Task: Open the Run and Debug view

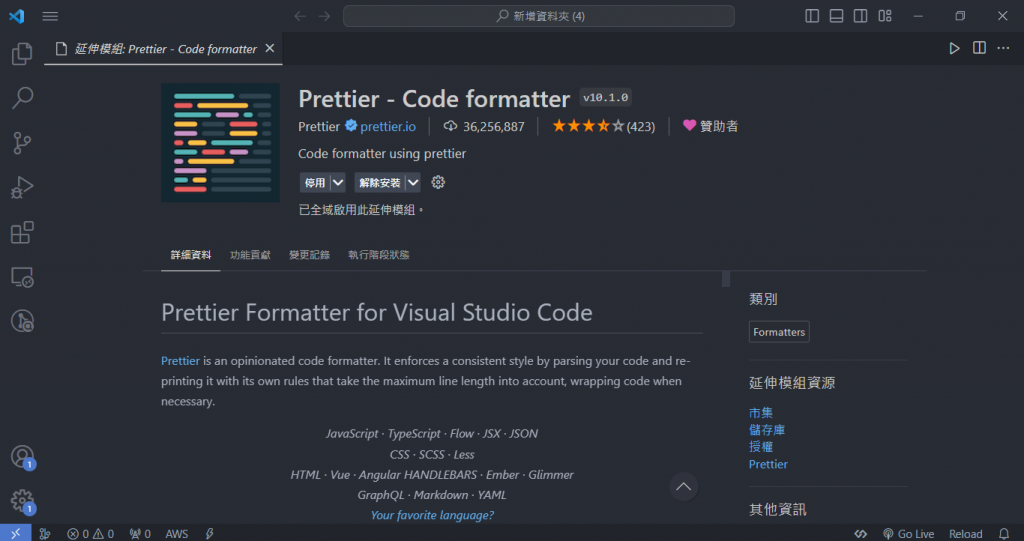Action: click(22, 188)
